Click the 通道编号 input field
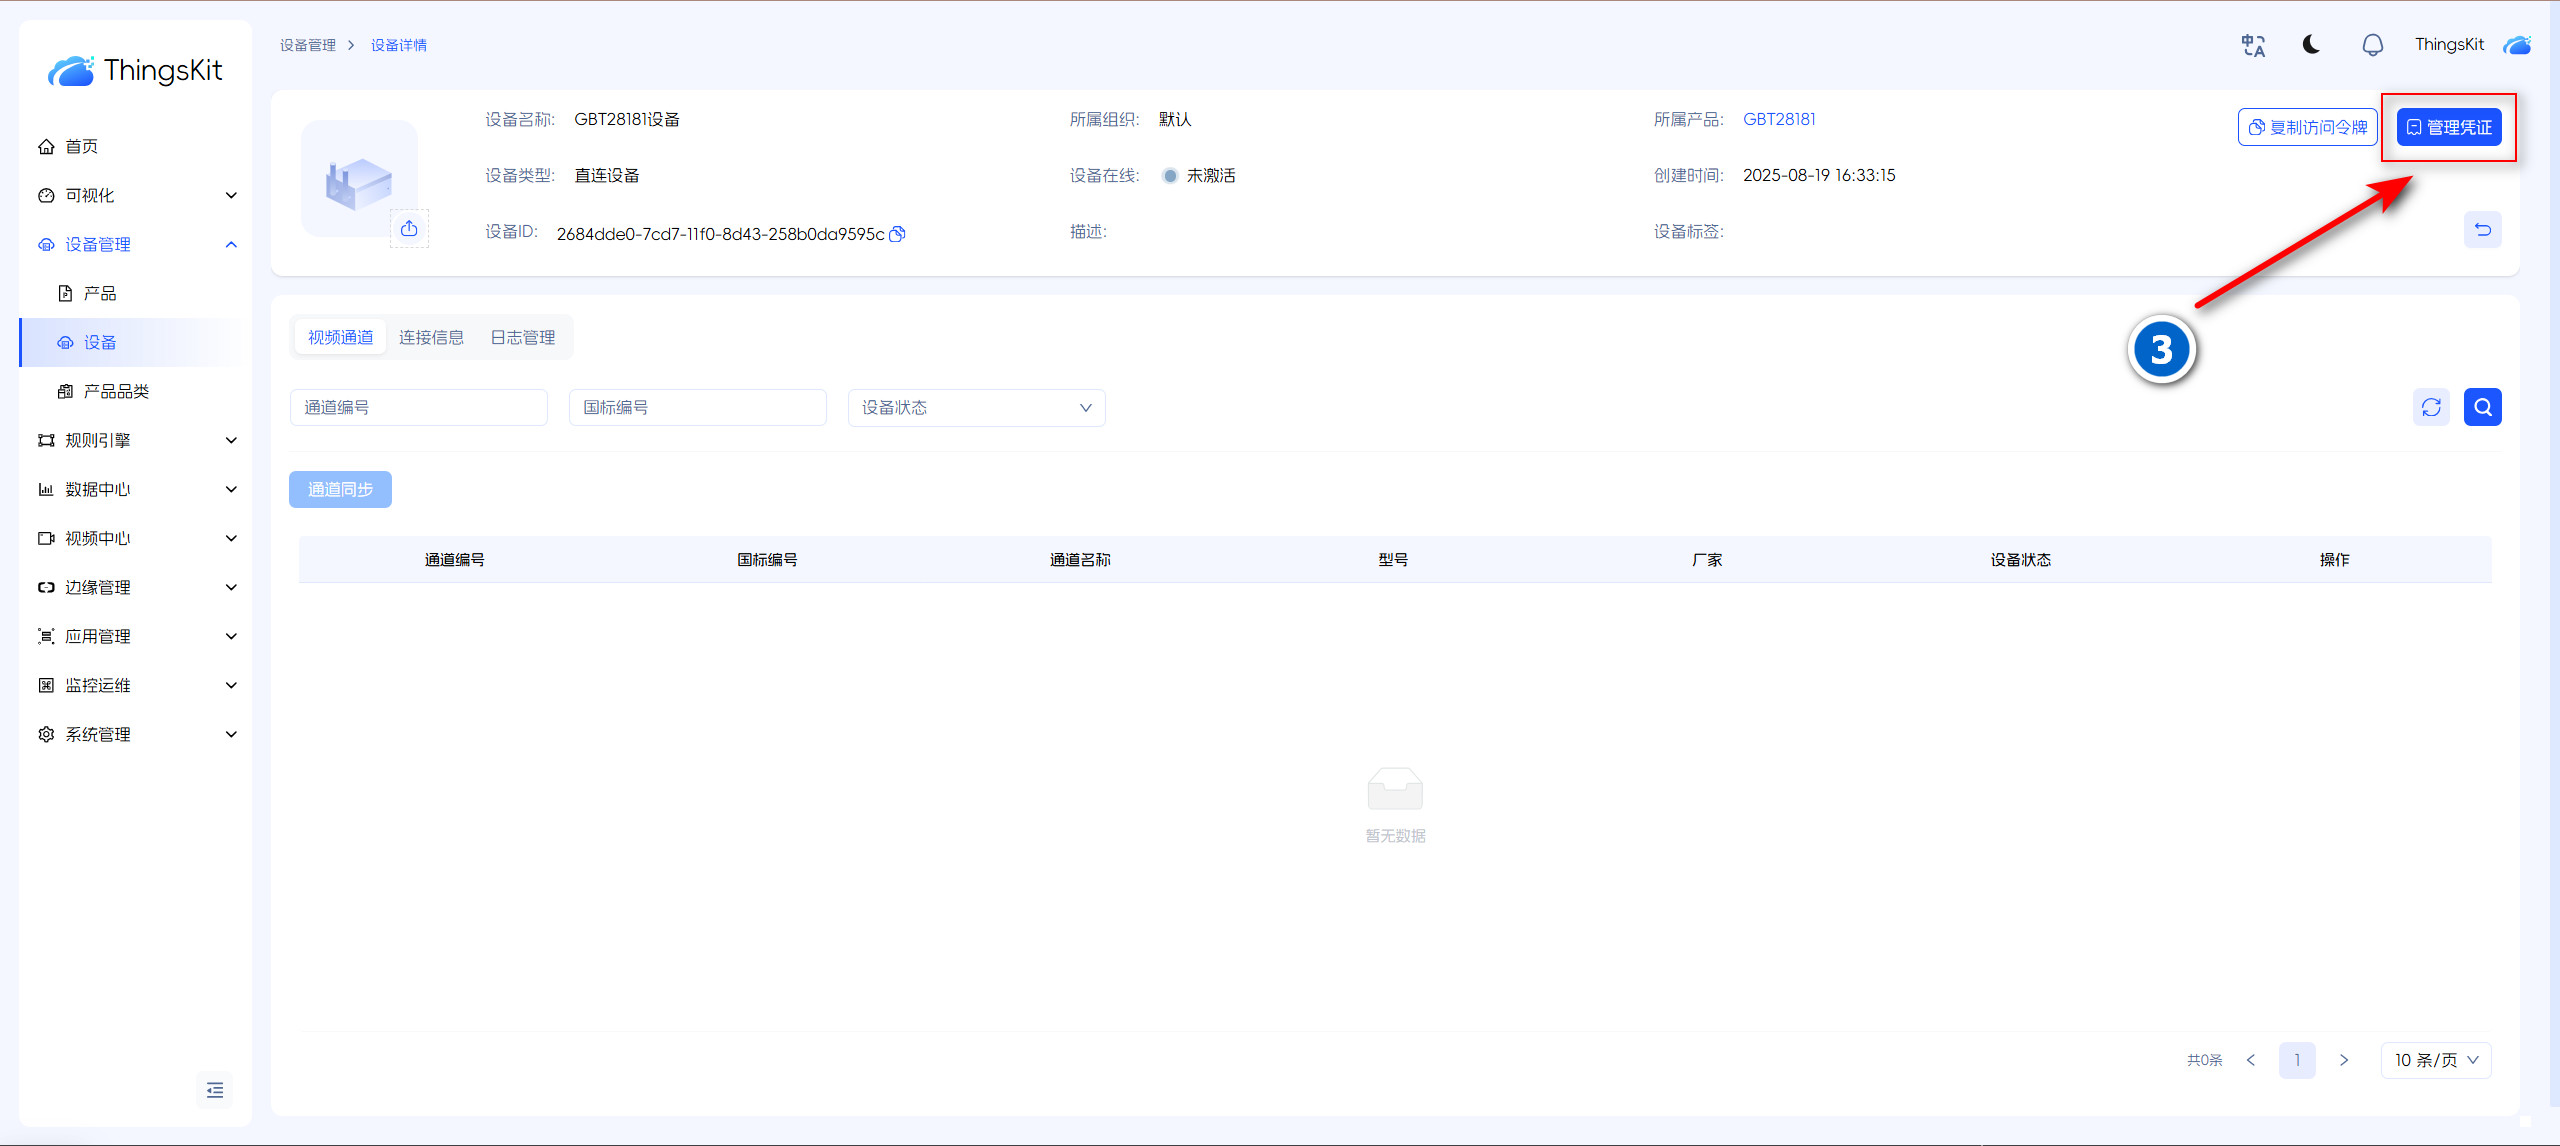2560x1146 pixels. (418, 408)
